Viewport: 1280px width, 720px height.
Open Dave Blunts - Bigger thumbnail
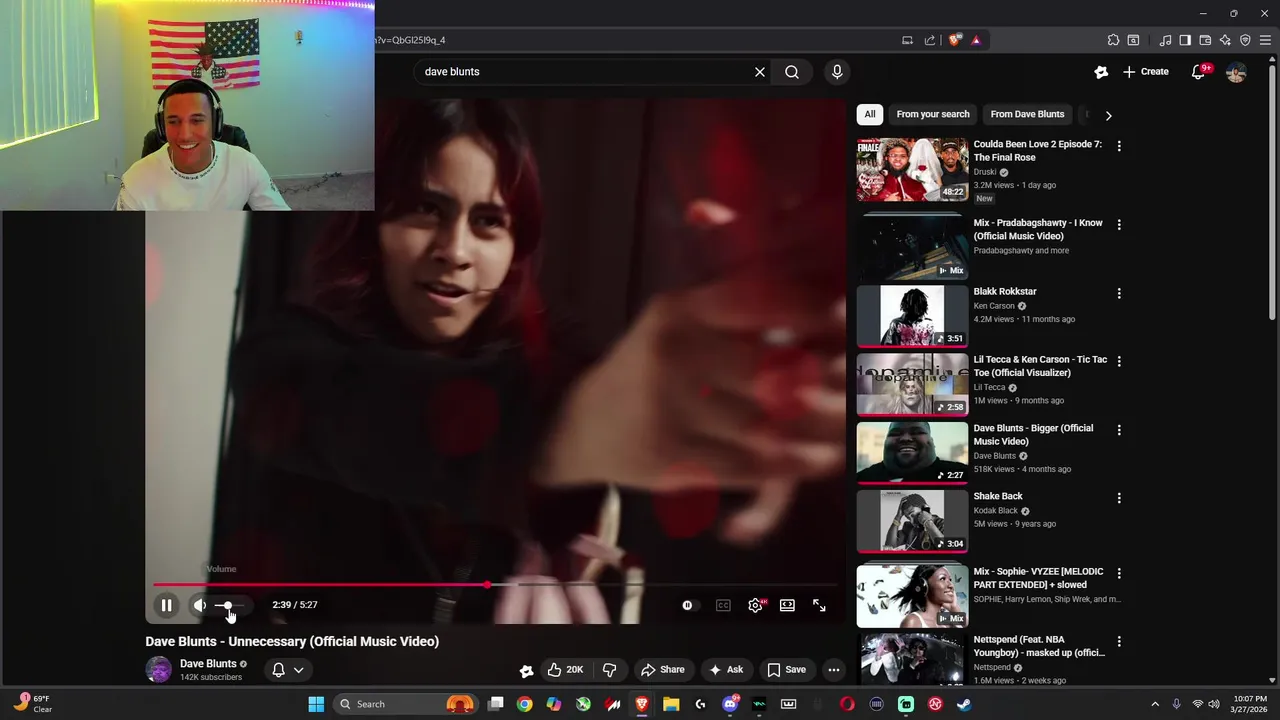point(912,452)
